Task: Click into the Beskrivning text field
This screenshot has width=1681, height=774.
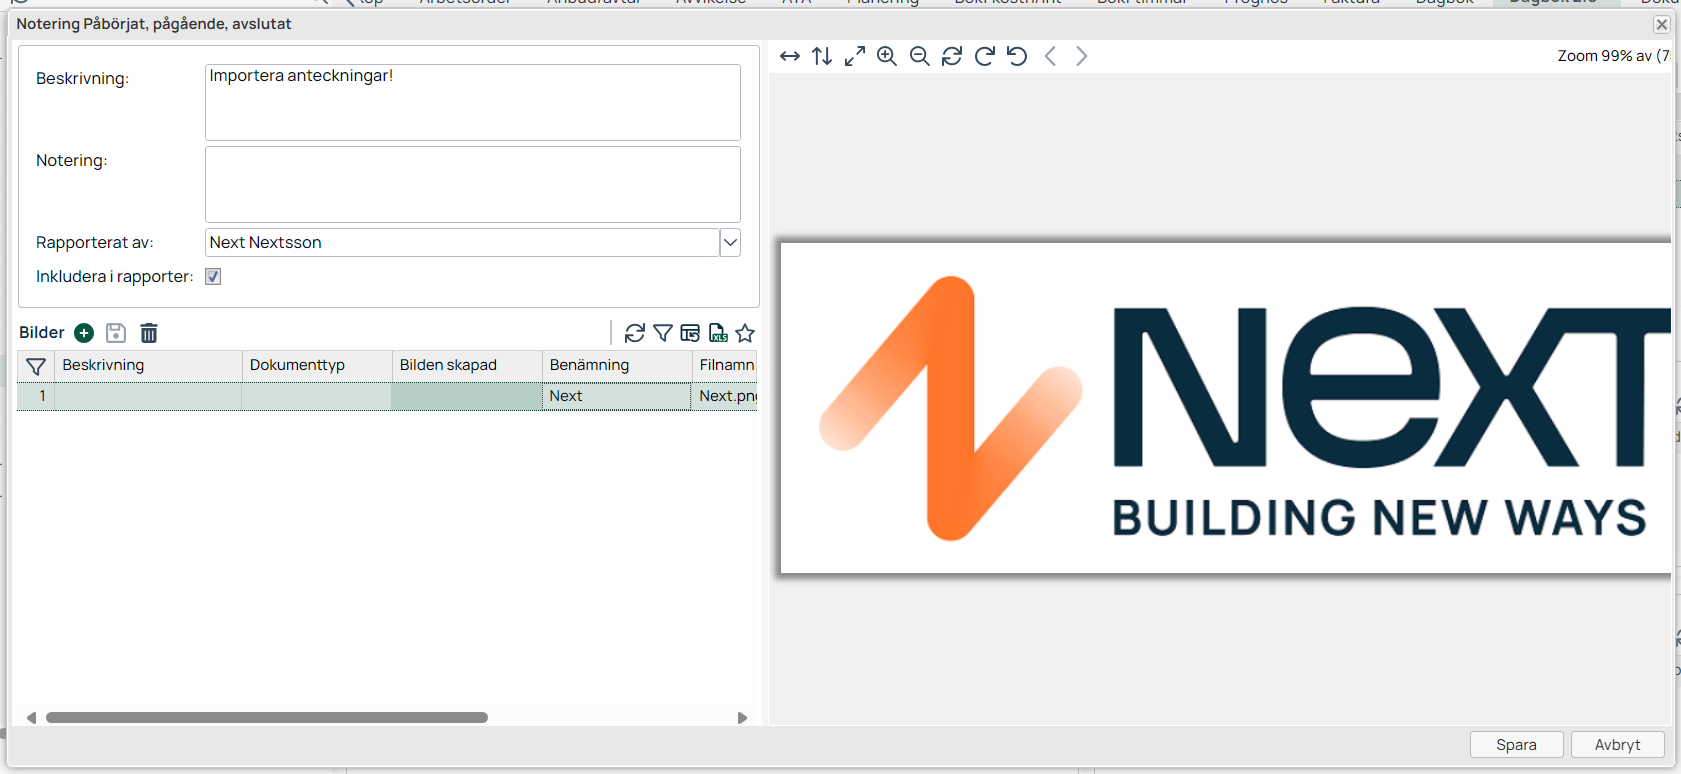Action: pos(472,102)
